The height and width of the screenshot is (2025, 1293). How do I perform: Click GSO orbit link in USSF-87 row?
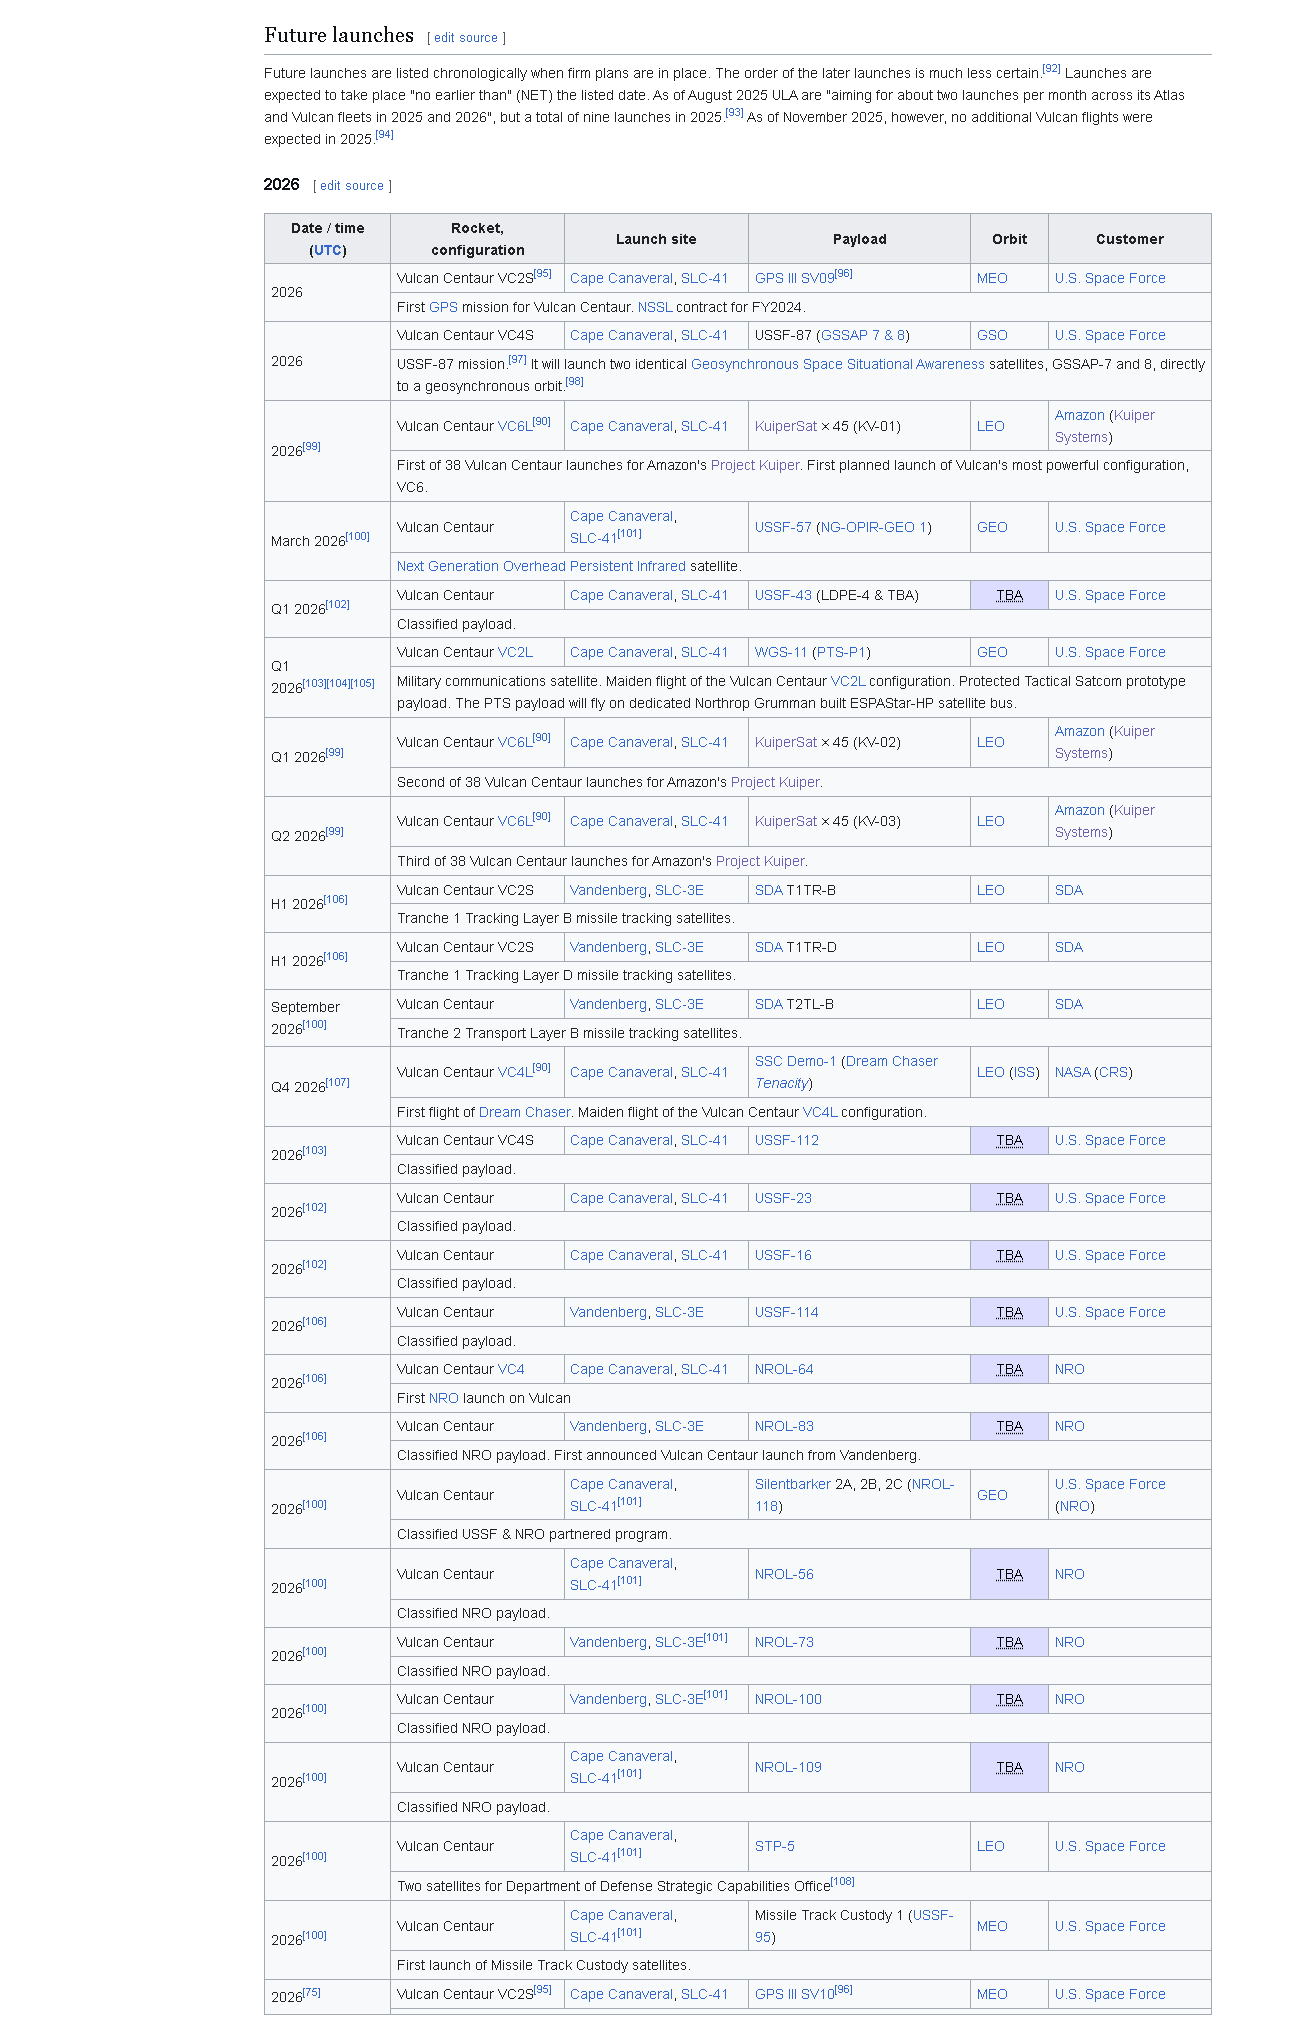click(992, 335)
